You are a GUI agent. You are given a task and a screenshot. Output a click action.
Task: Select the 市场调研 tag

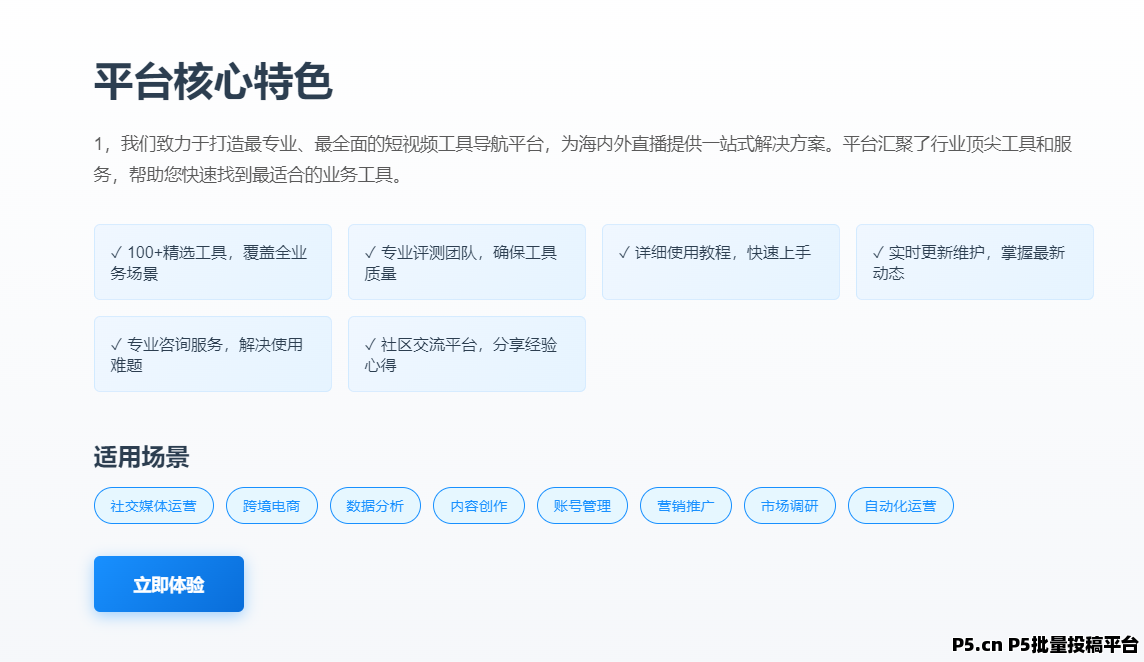(789, 505)
